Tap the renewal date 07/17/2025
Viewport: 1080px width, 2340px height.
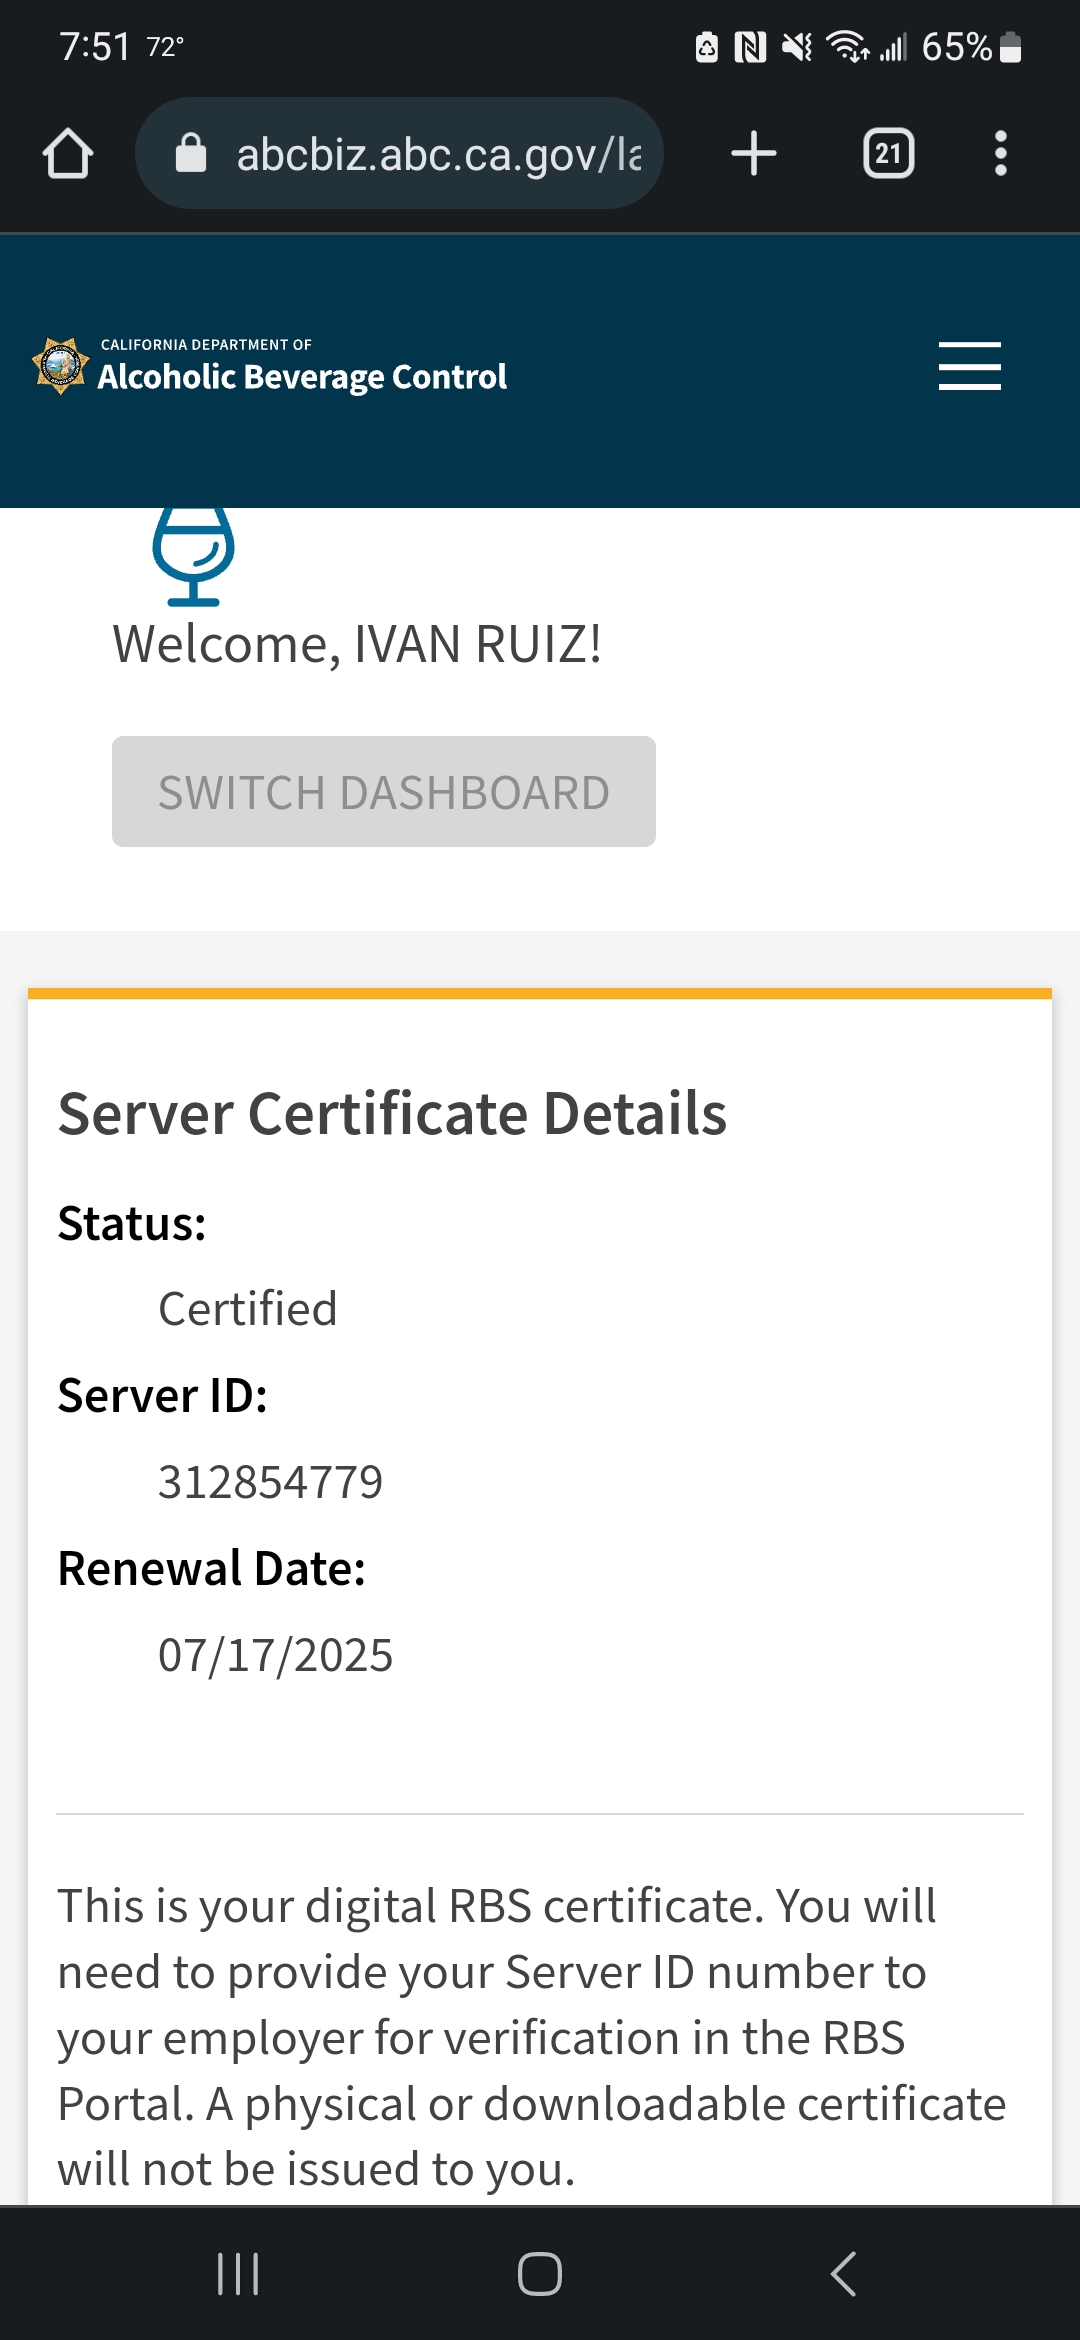point(275,1655)
